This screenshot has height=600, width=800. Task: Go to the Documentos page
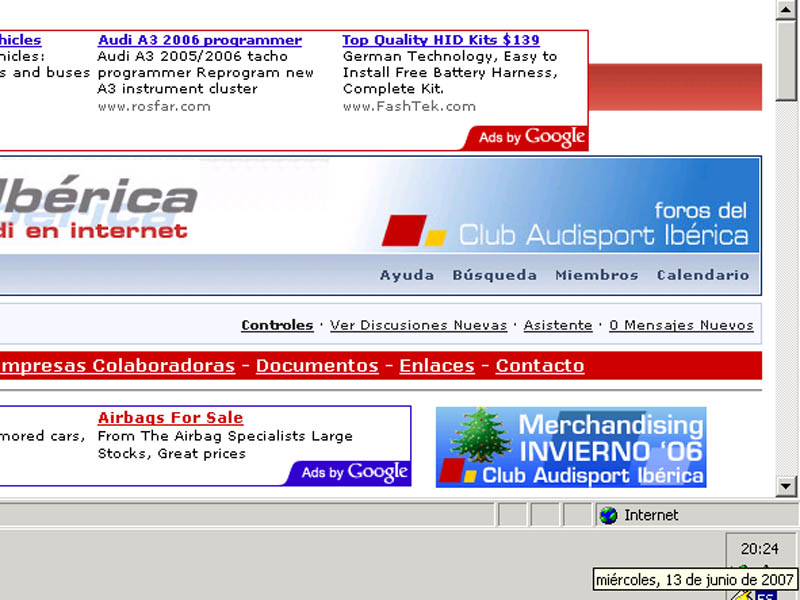[317, 365]
